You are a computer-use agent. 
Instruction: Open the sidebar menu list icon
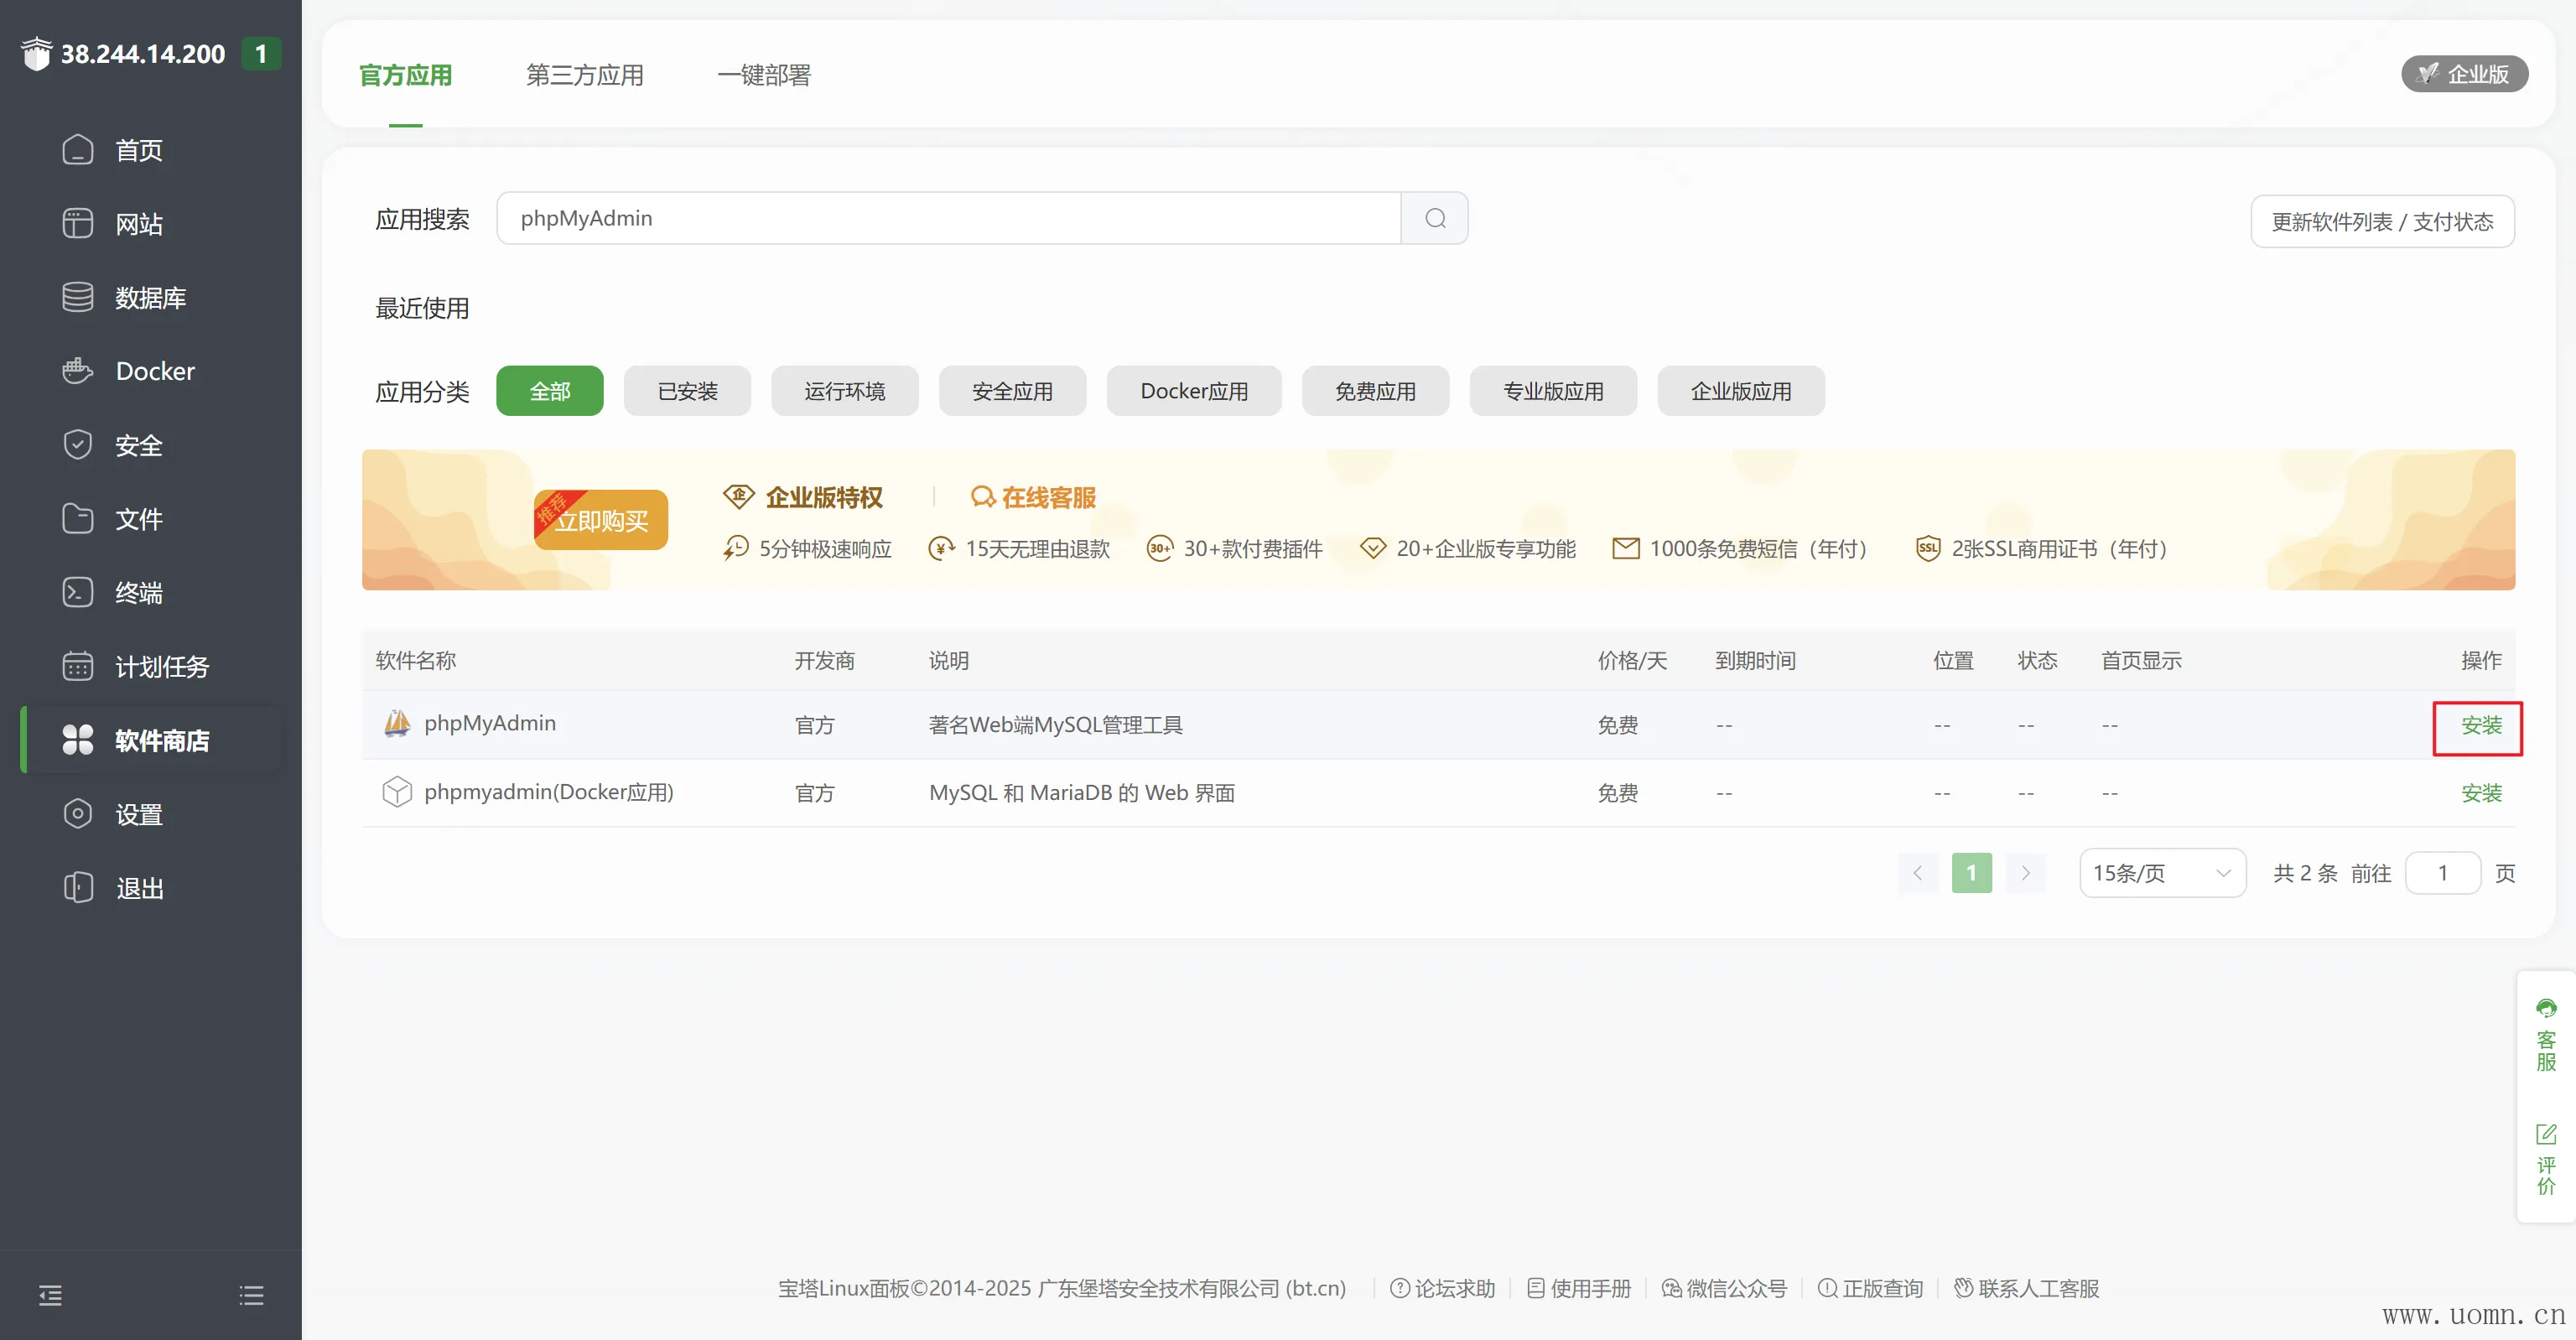pos(251,1295)
